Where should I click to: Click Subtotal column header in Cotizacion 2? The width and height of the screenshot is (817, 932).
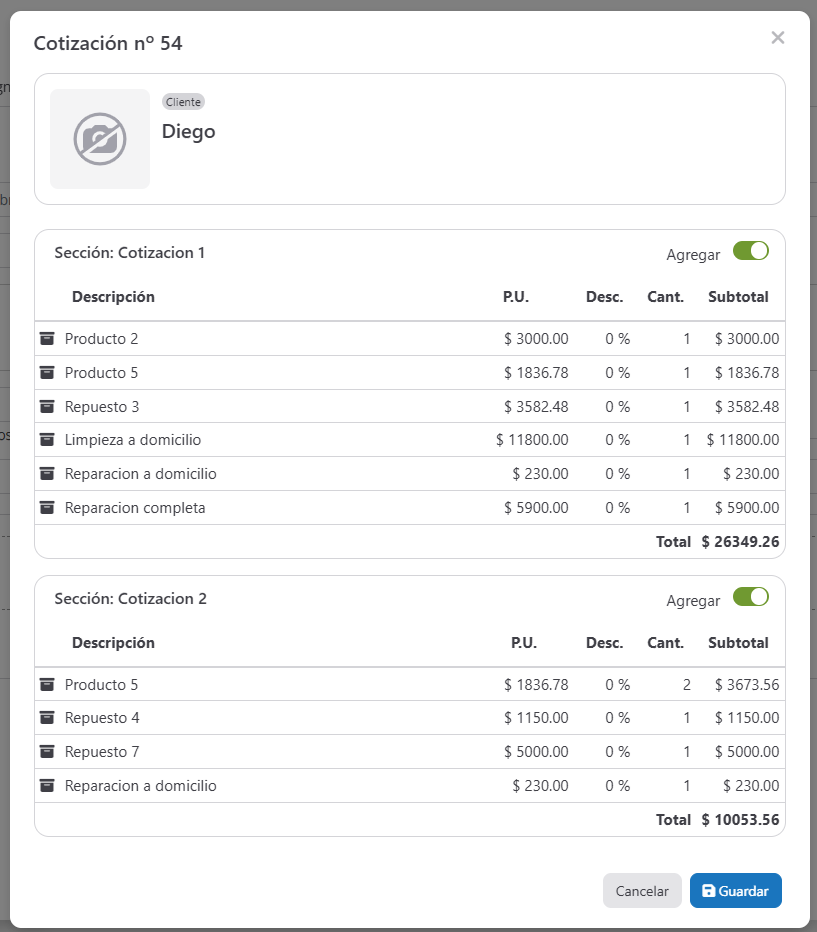coord(738,643)
